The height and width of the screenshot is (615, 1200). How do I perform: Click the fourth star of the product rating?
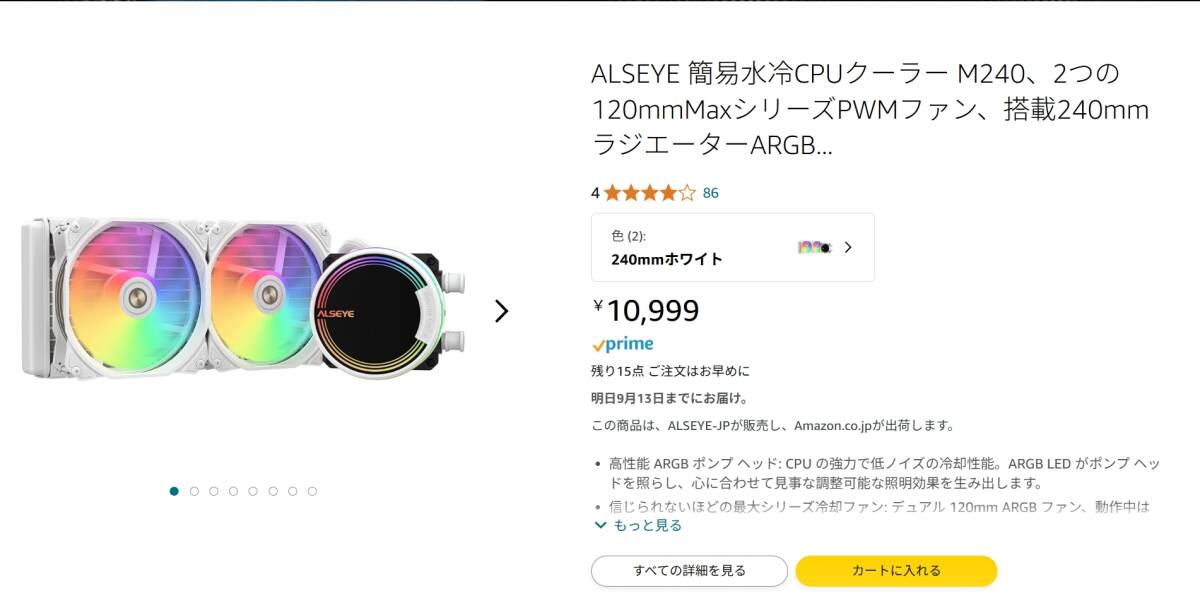pyautogui.click(x=669, y=192)
